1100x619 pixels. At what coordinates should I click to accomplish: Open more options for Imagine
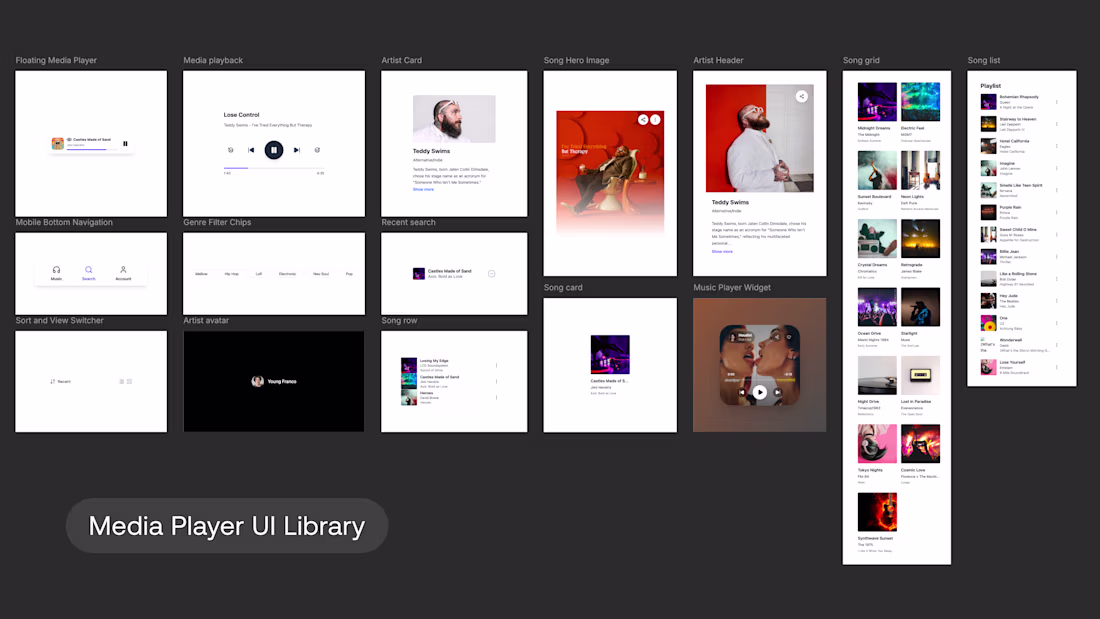click(1057, 168)
